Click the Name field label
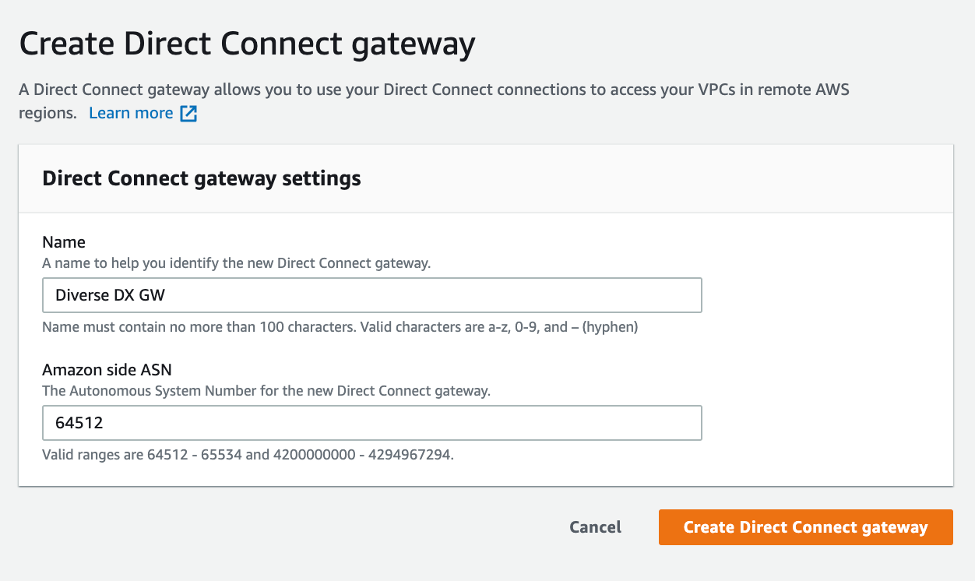The height and width of the screenshot is (581, 977). point(64,242)
